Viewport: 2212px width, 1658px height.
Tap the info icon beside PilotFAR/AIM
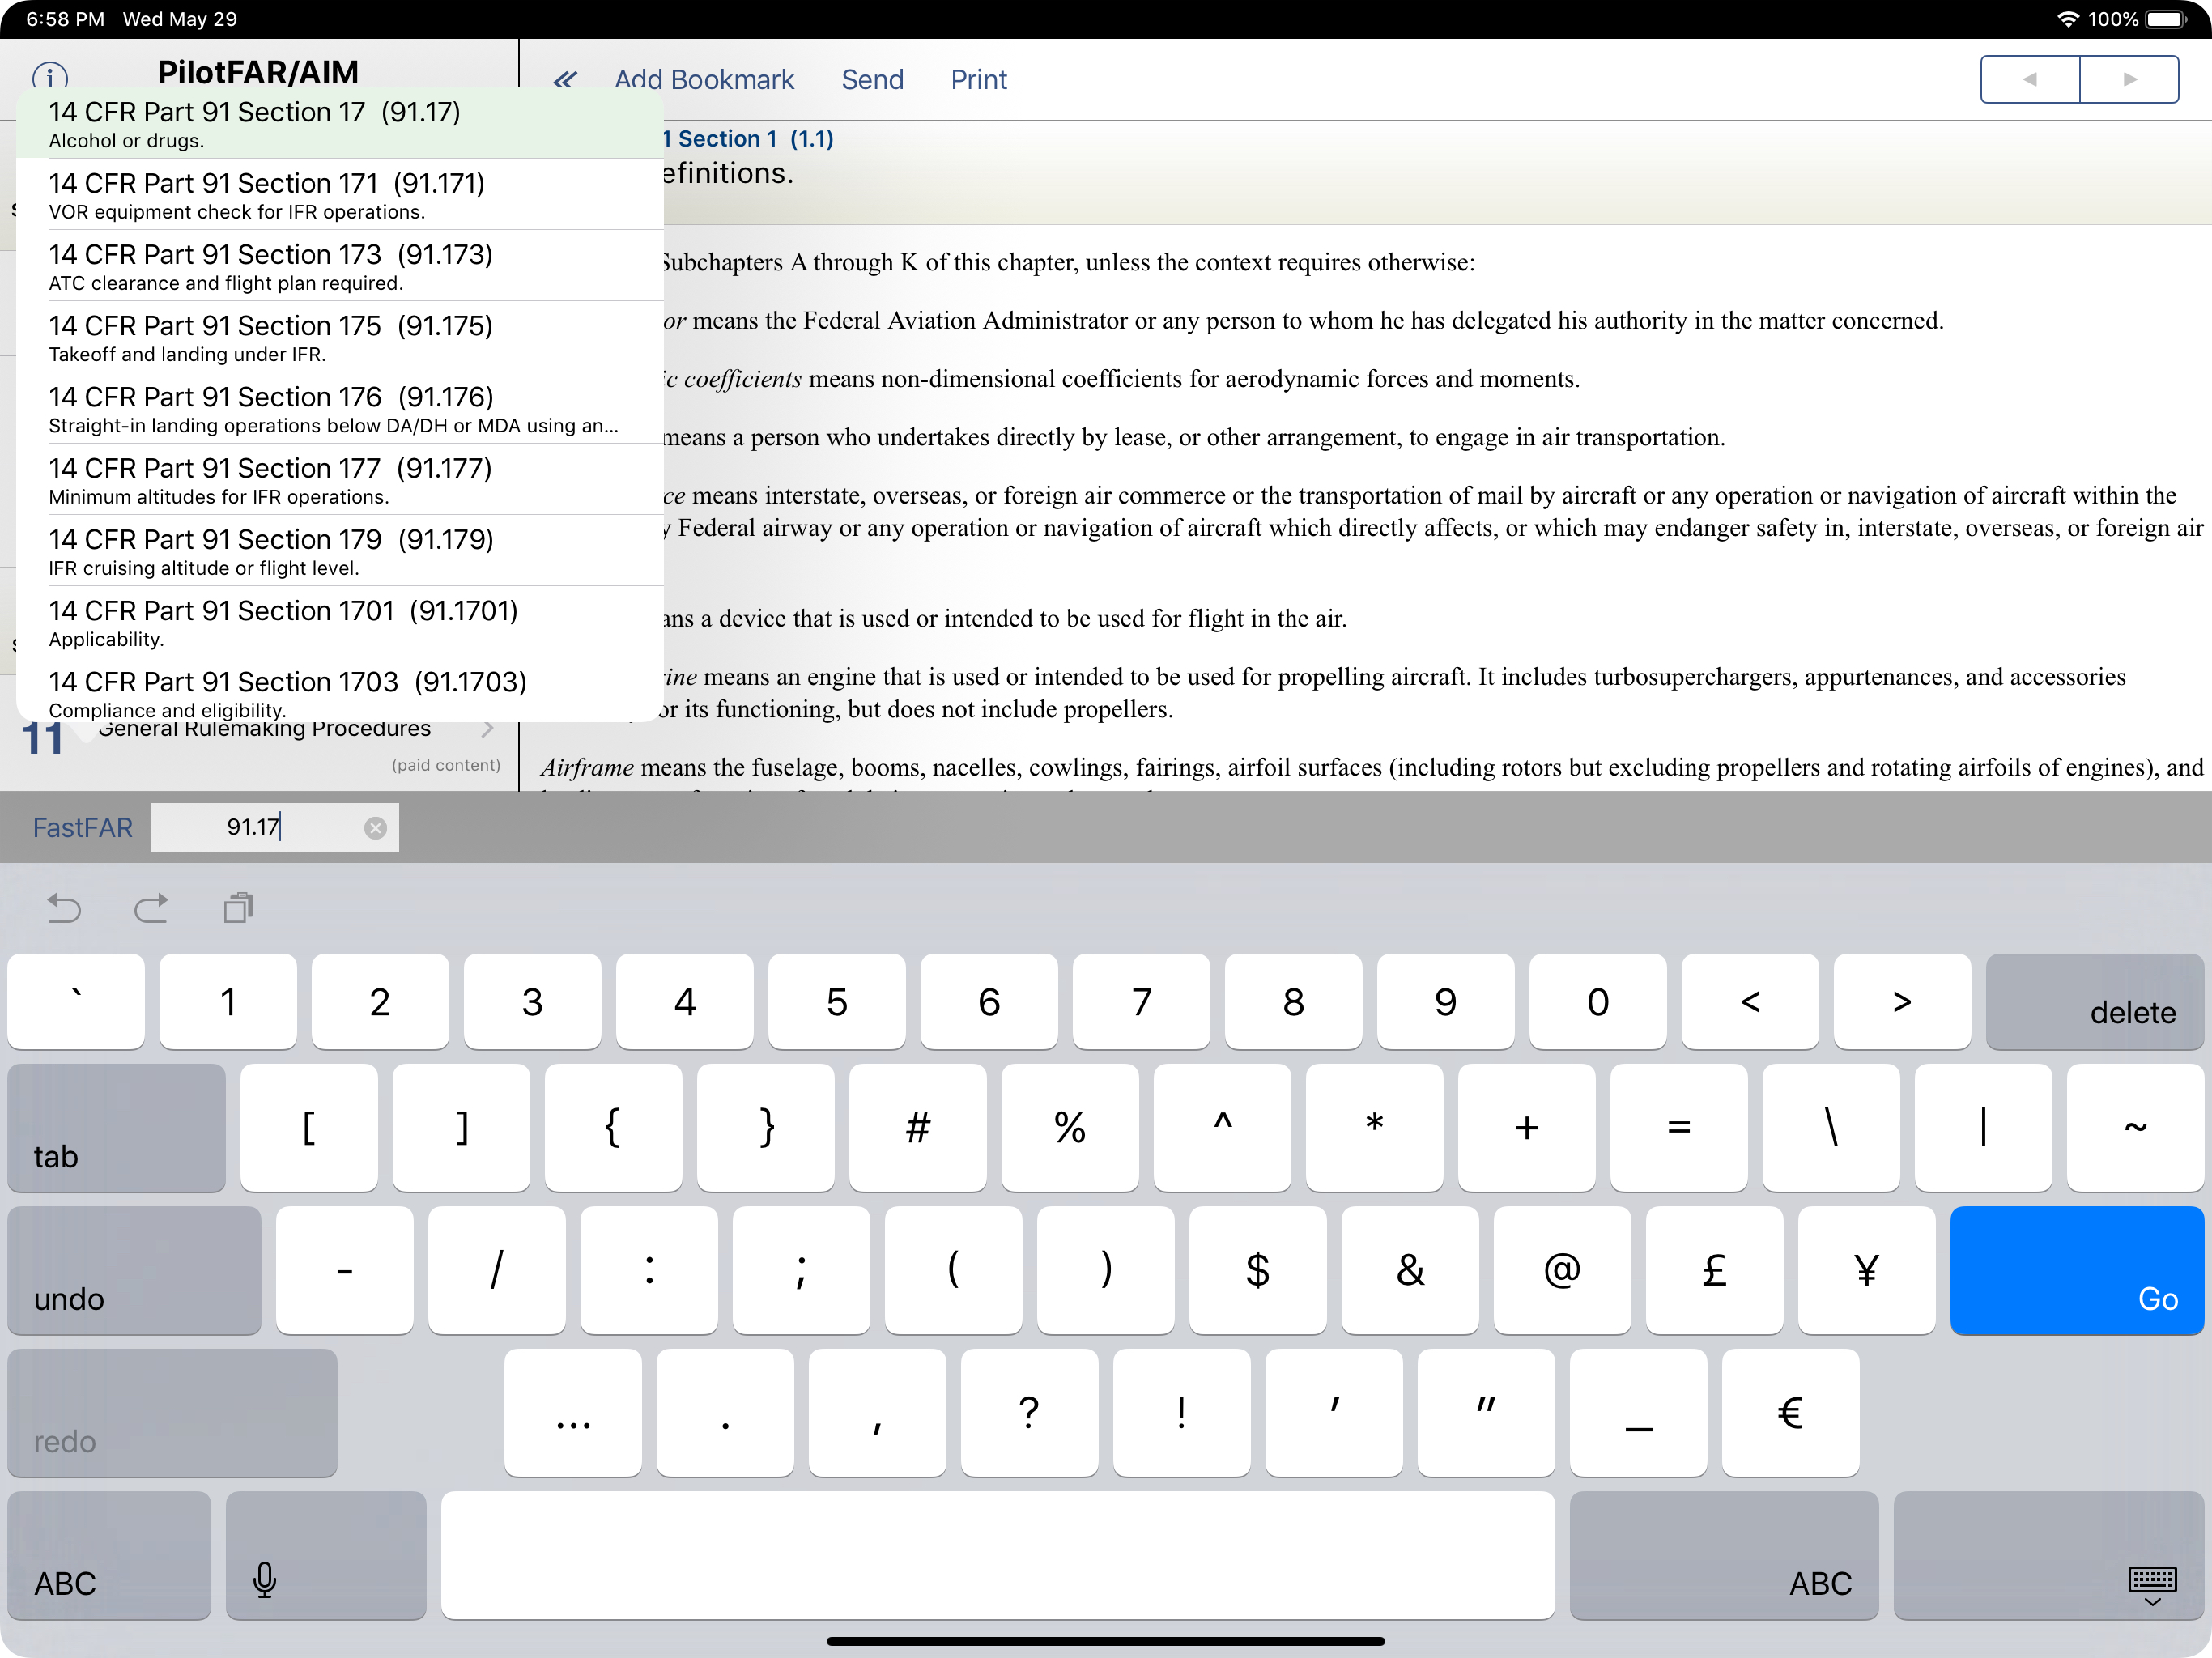[50, 77]
